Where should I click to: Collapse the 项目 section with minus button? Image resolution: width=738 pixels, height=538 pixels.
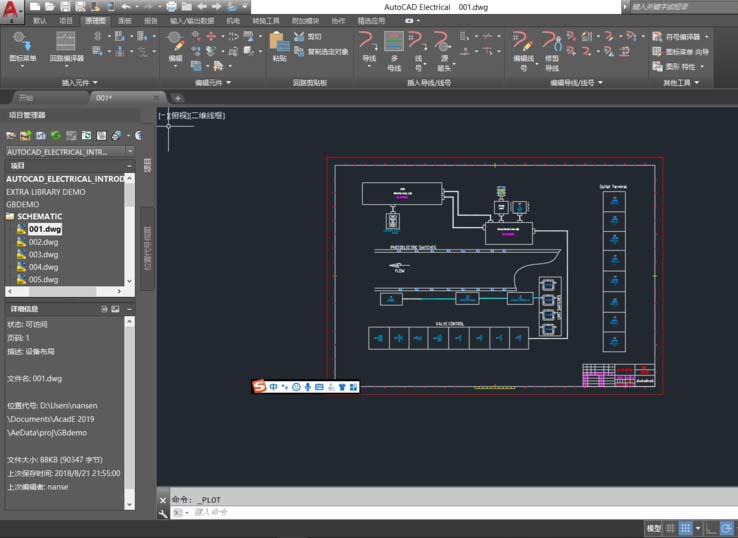coord(129,166)
